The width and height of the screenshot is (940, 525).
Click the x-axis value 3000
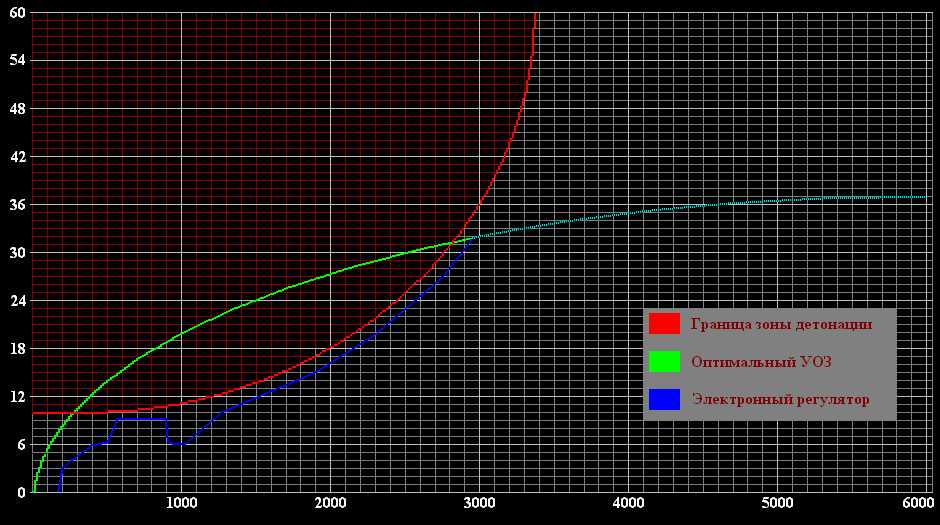tap(479, 503)
